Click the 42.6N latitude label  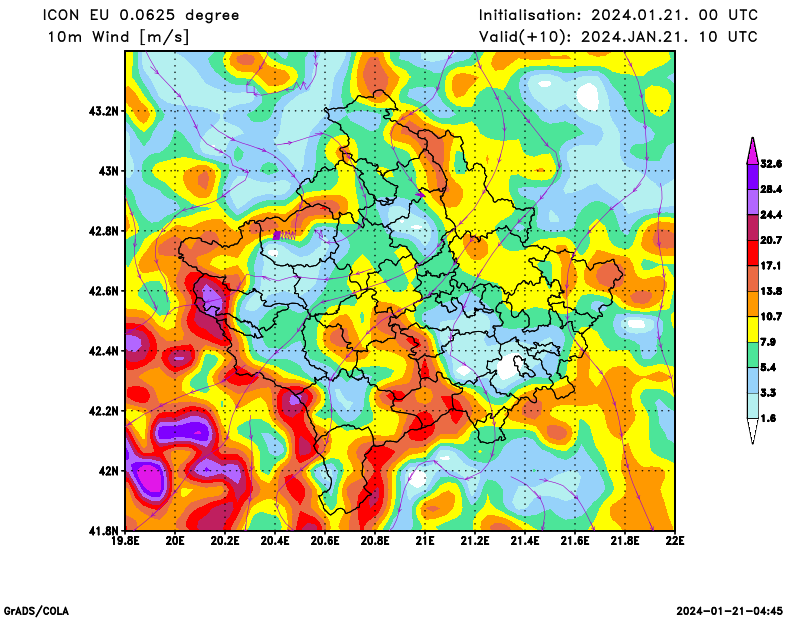point(105,291)
